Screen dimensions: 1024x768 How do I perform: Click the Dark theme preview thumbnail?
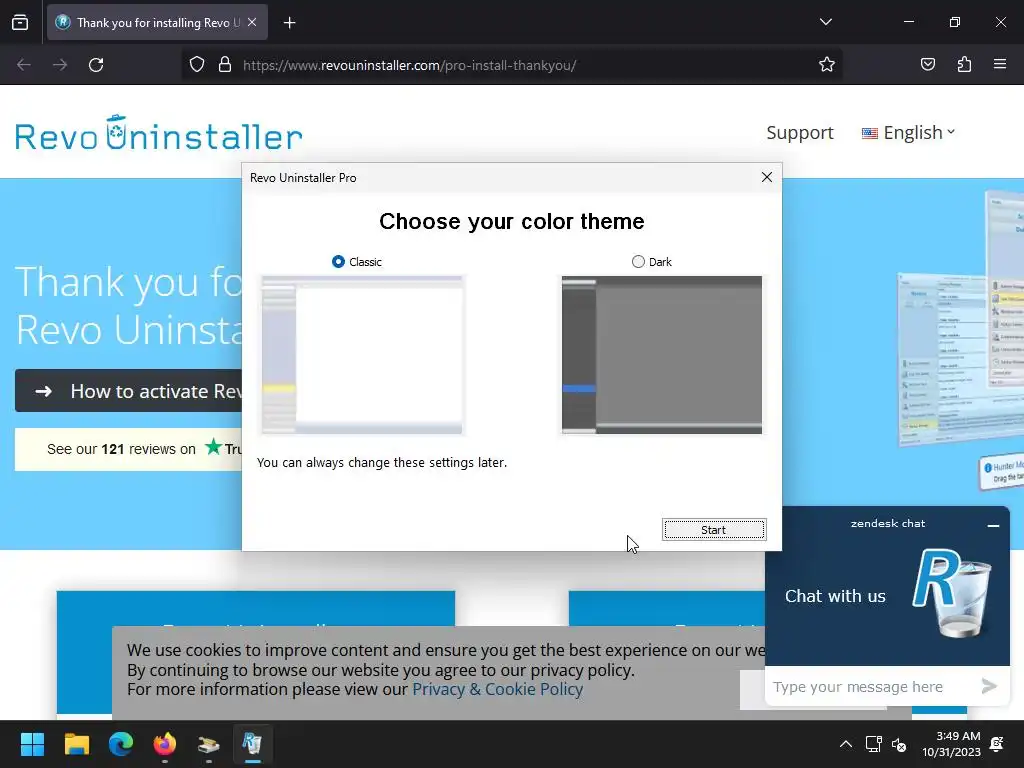click(x=662, y=355)
